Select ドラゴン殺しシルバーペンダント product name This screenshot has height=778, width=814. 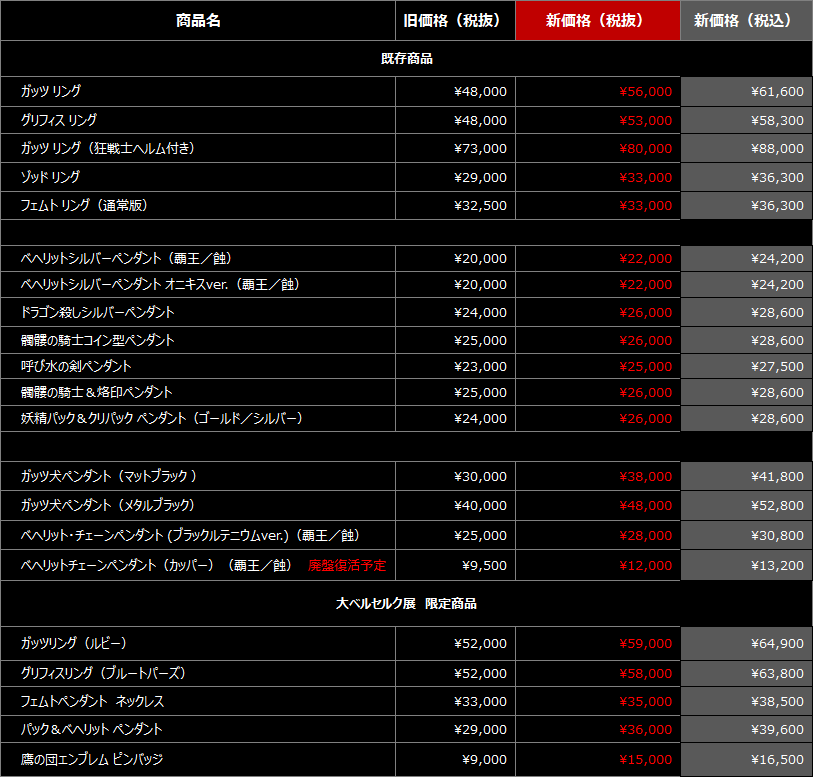97,312
